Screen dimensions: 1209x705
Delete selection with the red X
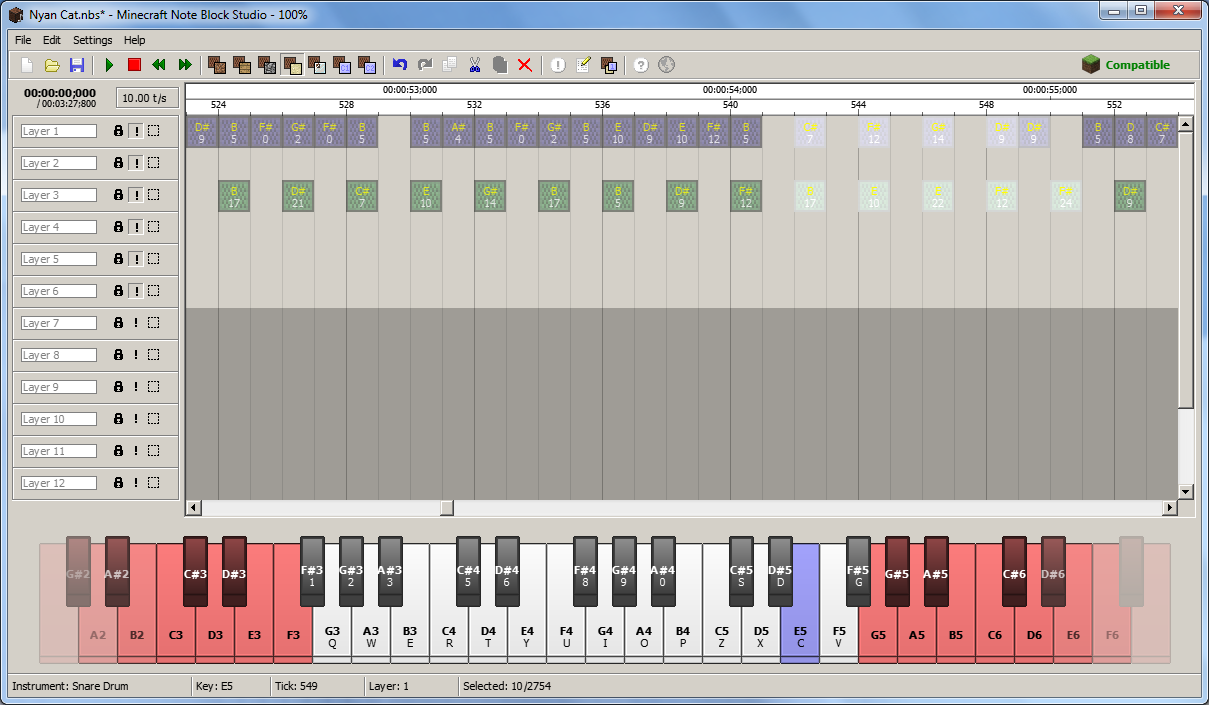[x=524, y=65]
